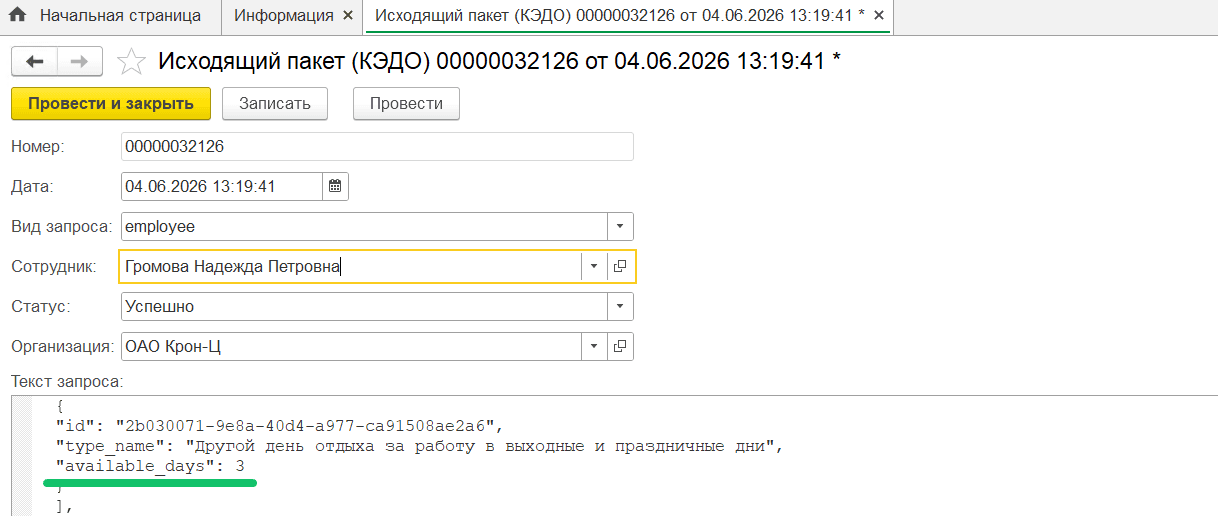Click the document title Исходящий пакет (КЭДО) heading
The width and height of the screenshot is (1218, 516).
tap(499, 61)
